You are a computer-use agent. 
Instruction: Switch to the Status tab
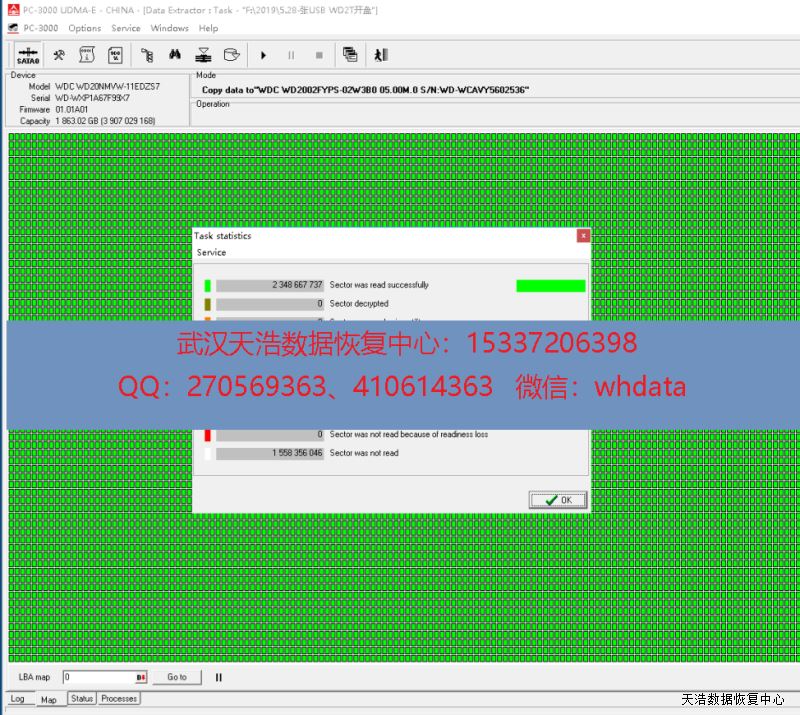pos(82,699)
